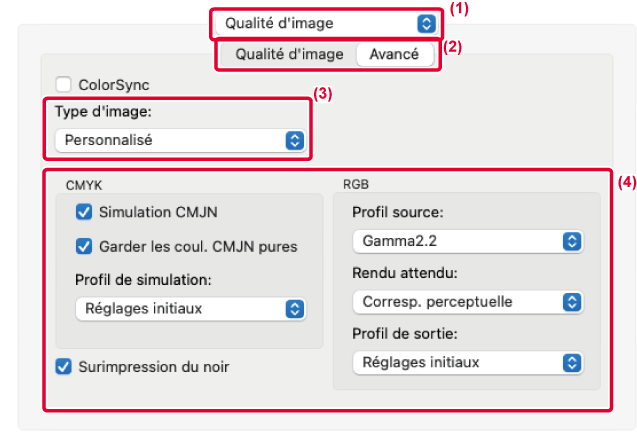637x442 pixels.
Task: Uncheck Simulation CMJN
Action: (84, 212)
